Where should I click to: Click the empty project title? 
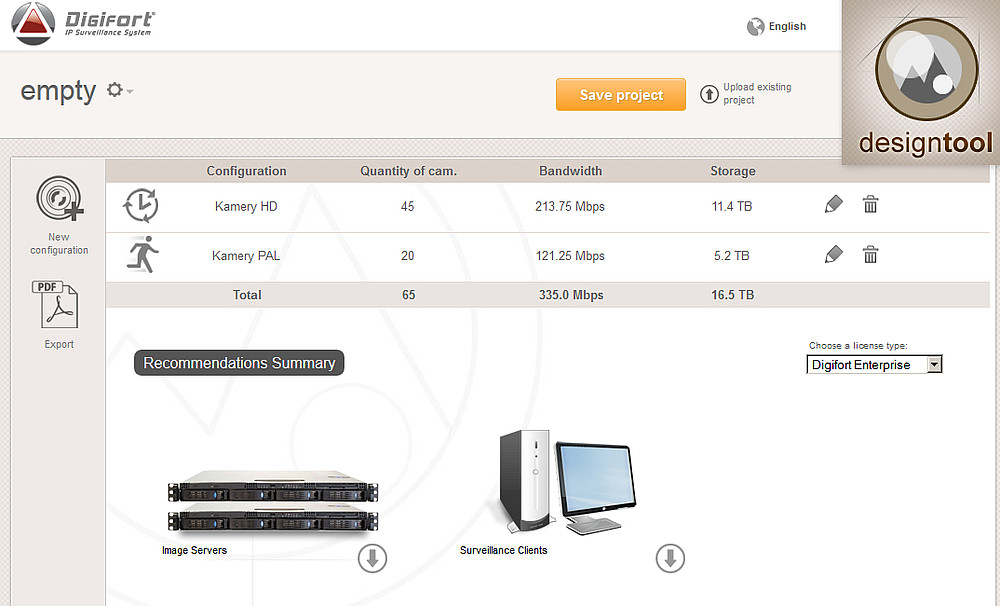tap(58, 91)
